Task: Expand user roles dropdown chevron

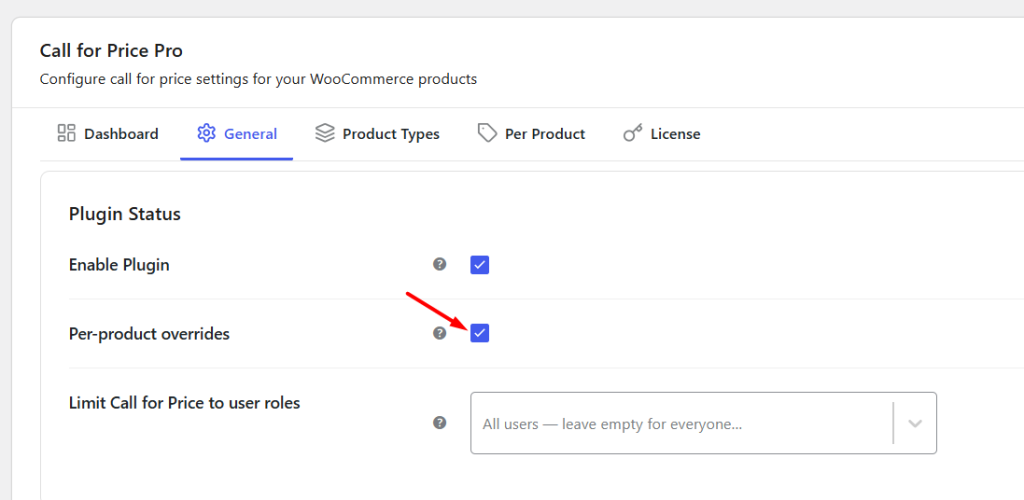Action: [915, 423]
